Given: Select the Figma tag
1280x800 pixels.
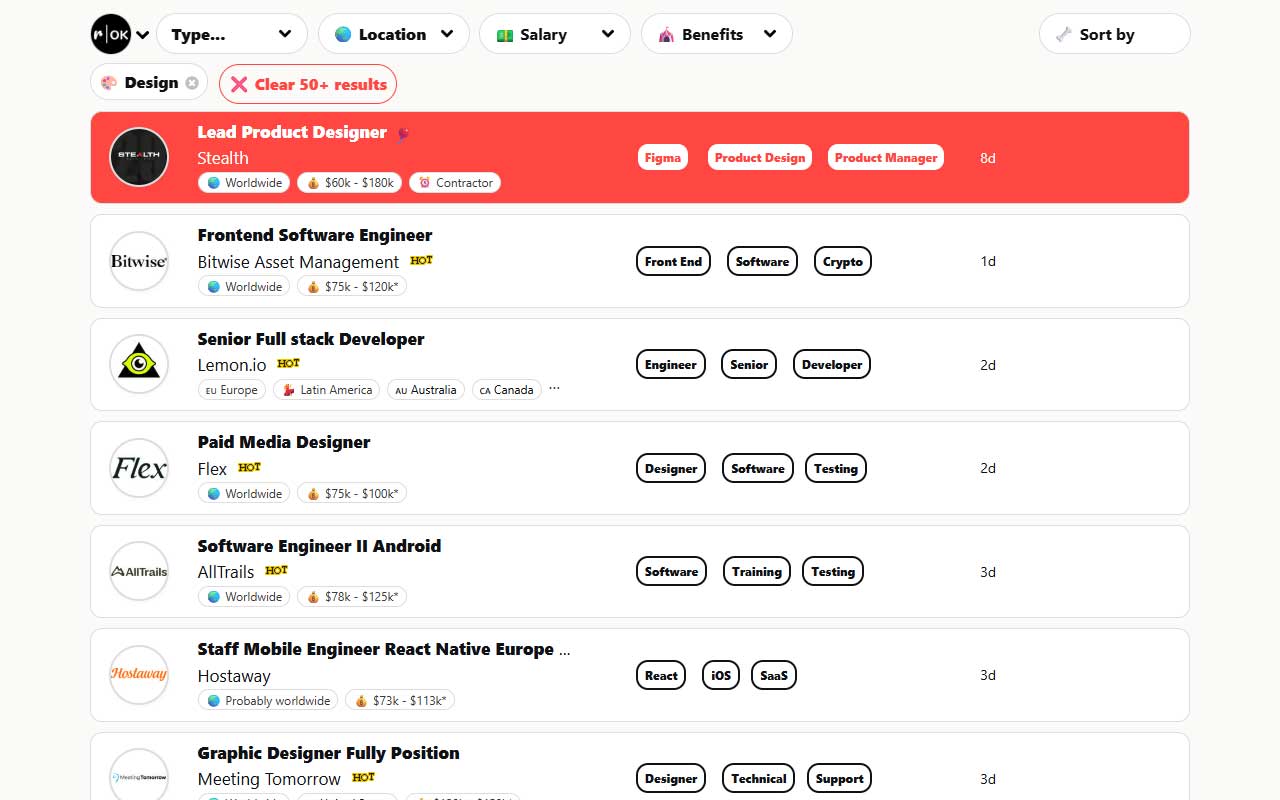Looking at the screenshot, I should tap(663, 157).
